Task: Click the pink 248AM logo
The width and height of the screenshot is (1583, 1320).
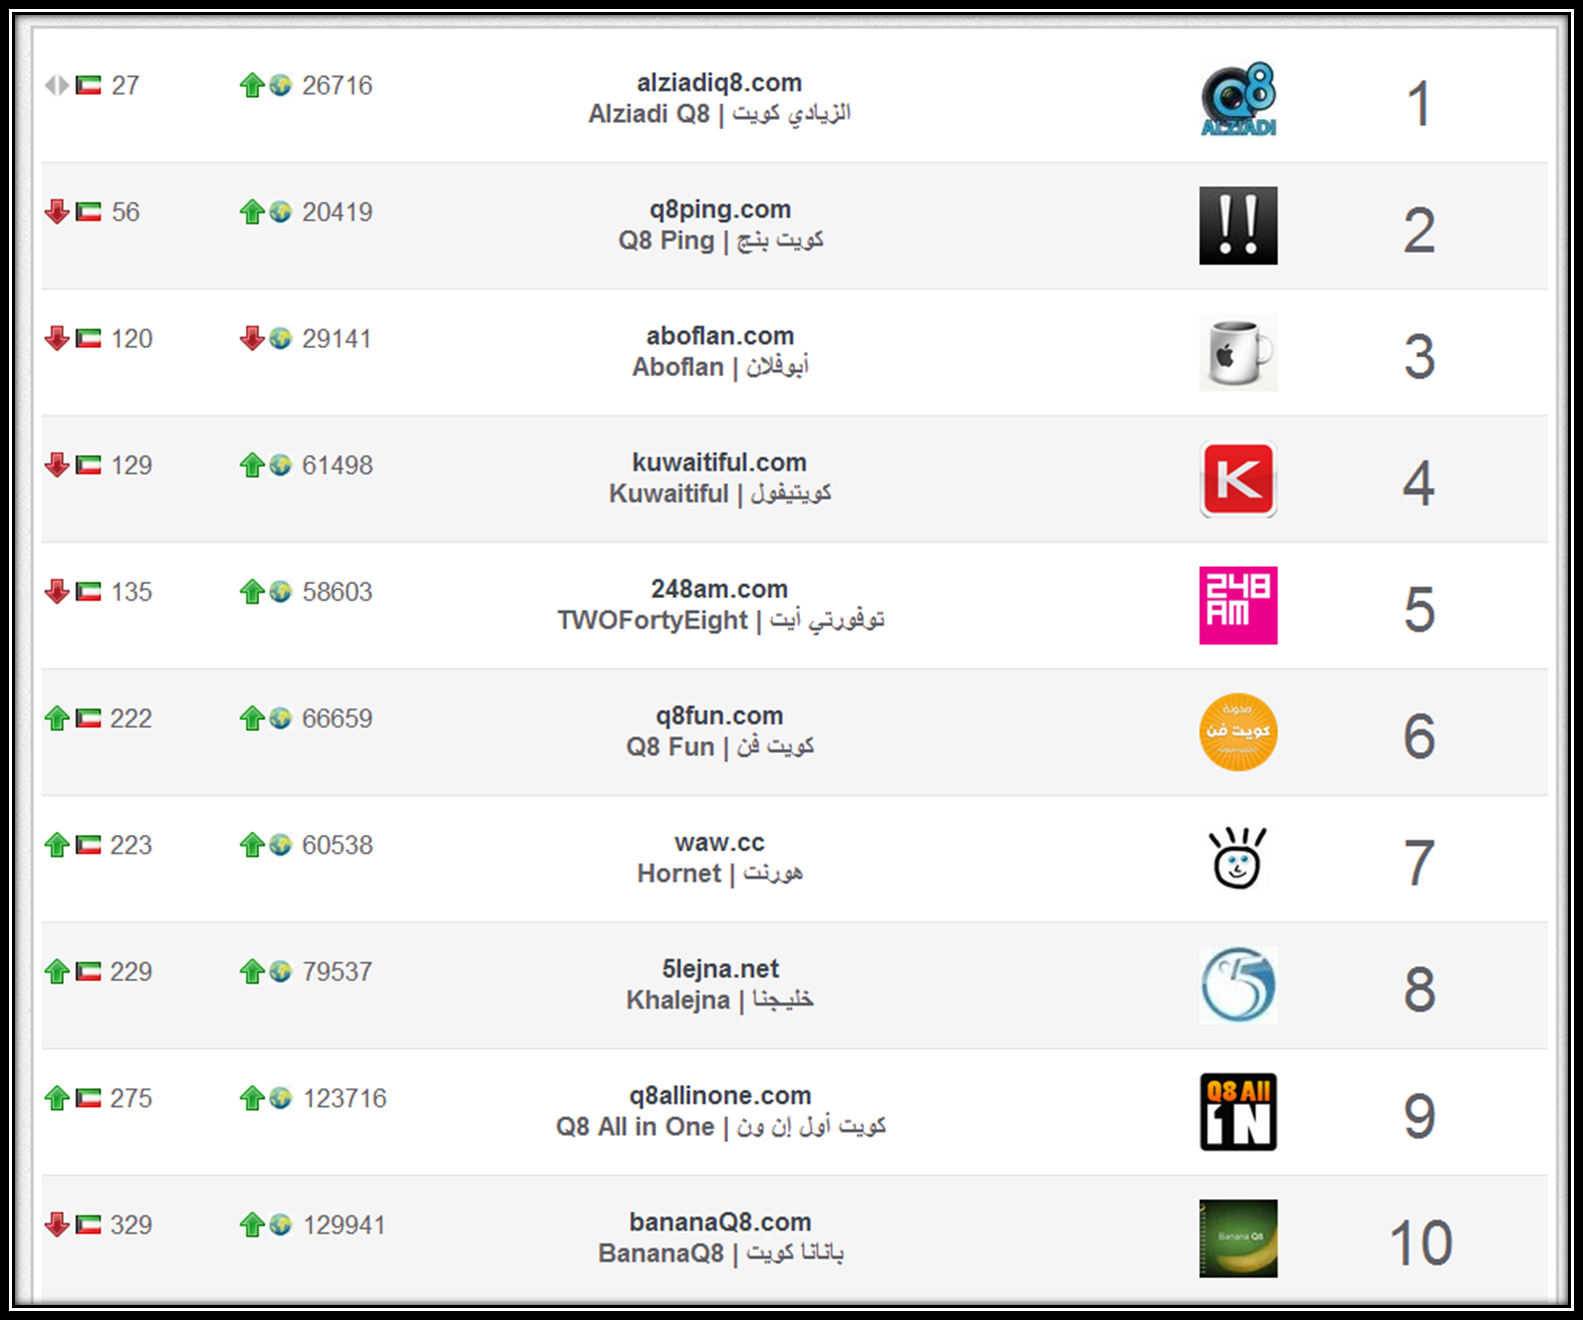Action: (1238, 606)
